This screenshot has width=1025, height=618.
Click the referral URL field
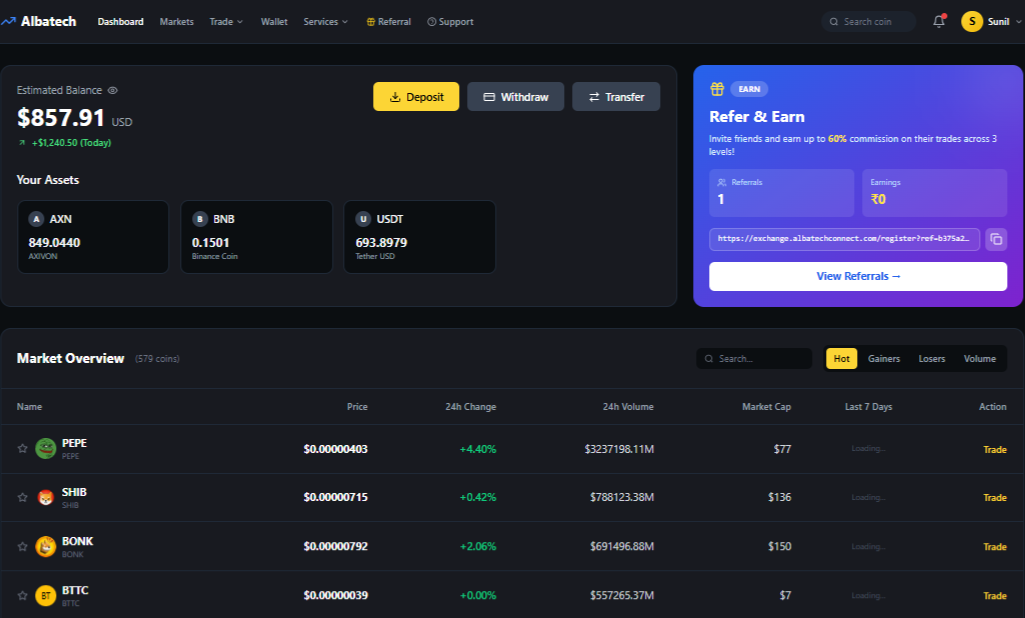point(844,239)
